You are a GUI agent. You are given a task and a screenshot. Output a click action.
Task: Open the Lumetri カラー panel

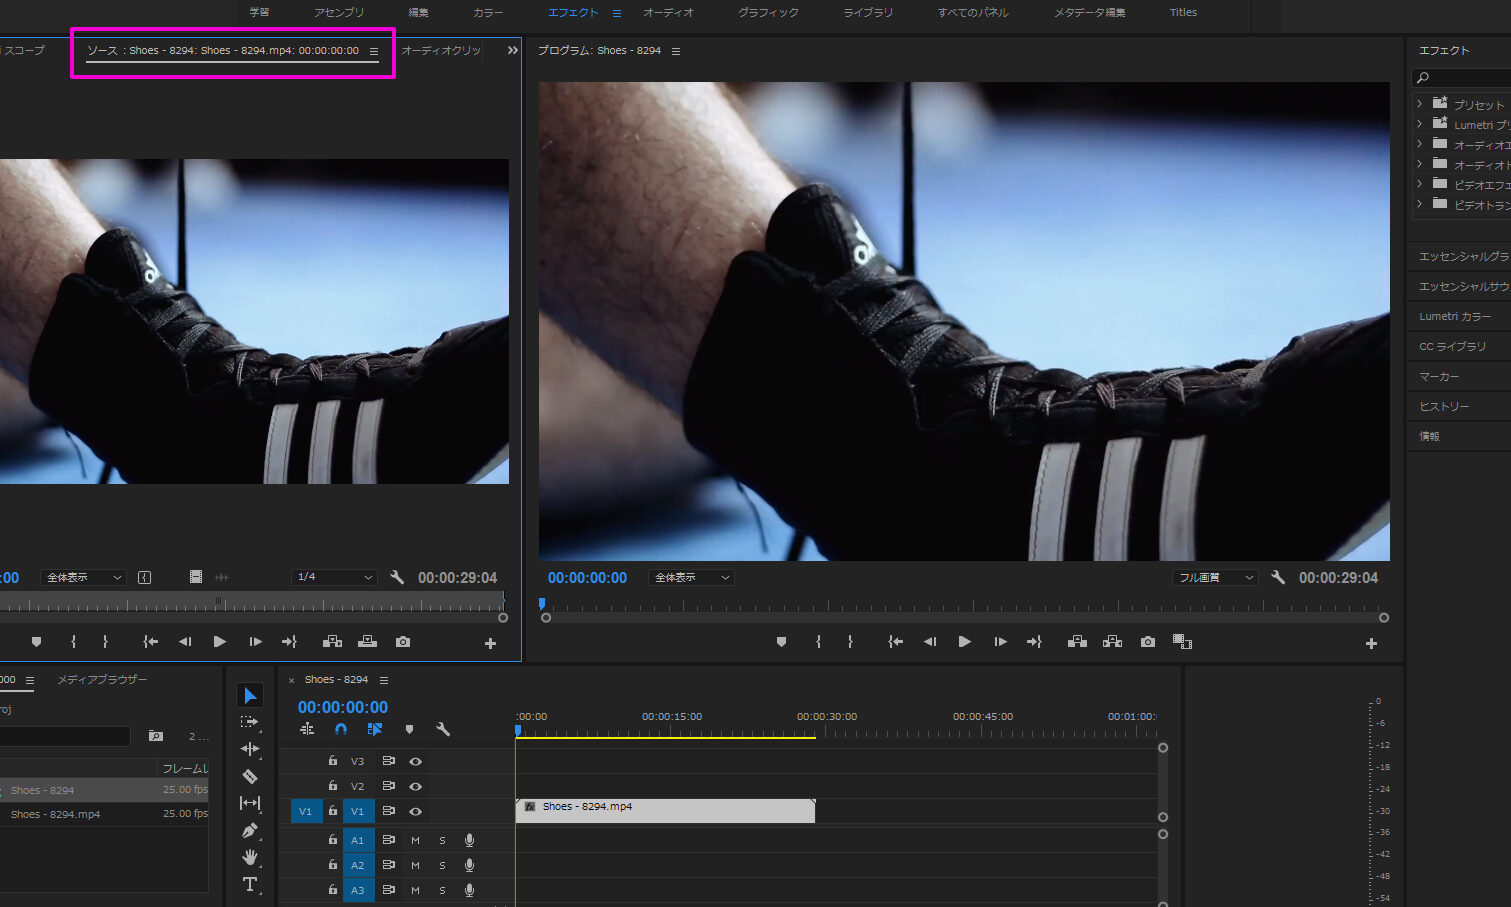pos(1455,316)
